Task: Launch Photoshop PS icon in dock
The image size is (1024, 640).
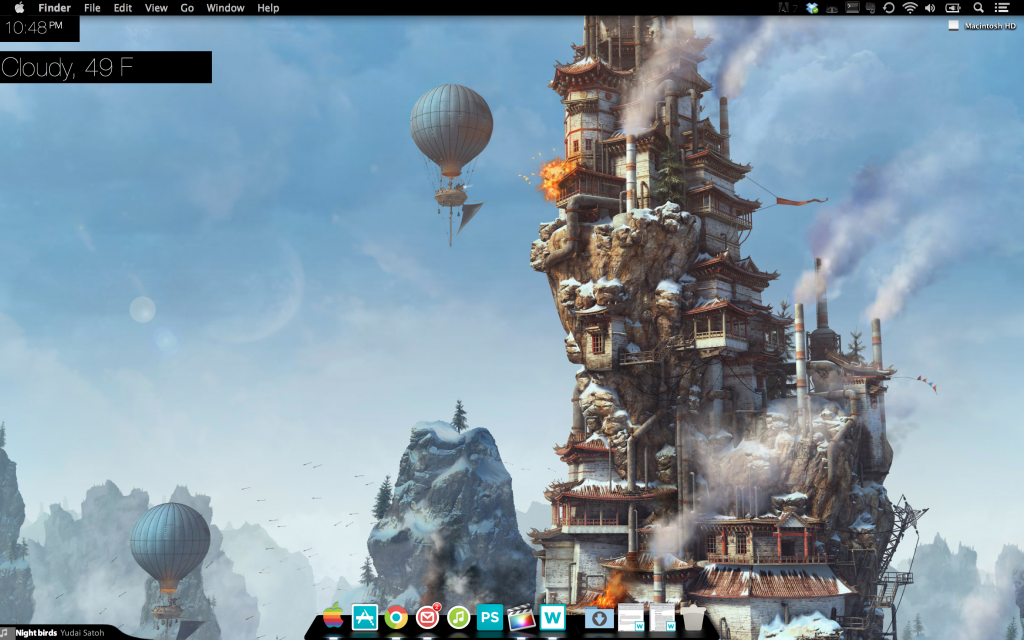Action: tap(490, 616)
